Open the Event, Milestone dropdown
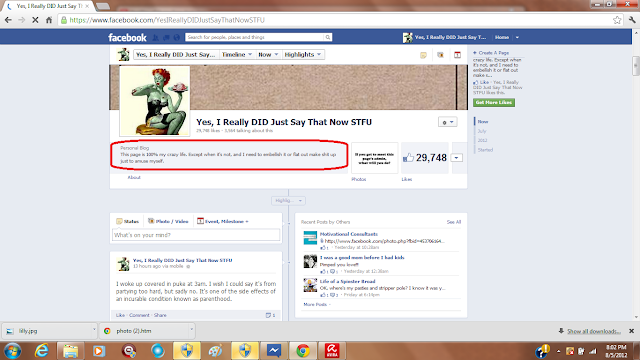 click(x=223, y=221)
